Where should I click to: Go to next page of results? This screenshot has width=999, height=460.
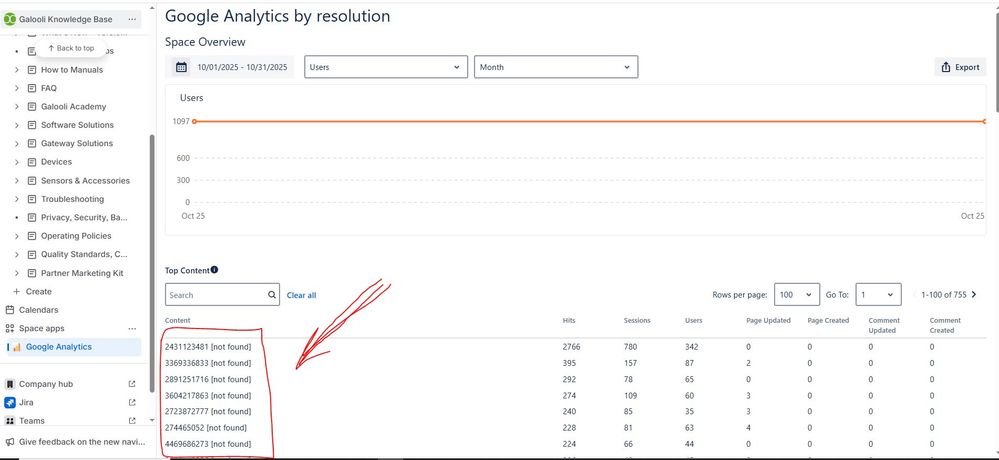[x=974, y=294]
